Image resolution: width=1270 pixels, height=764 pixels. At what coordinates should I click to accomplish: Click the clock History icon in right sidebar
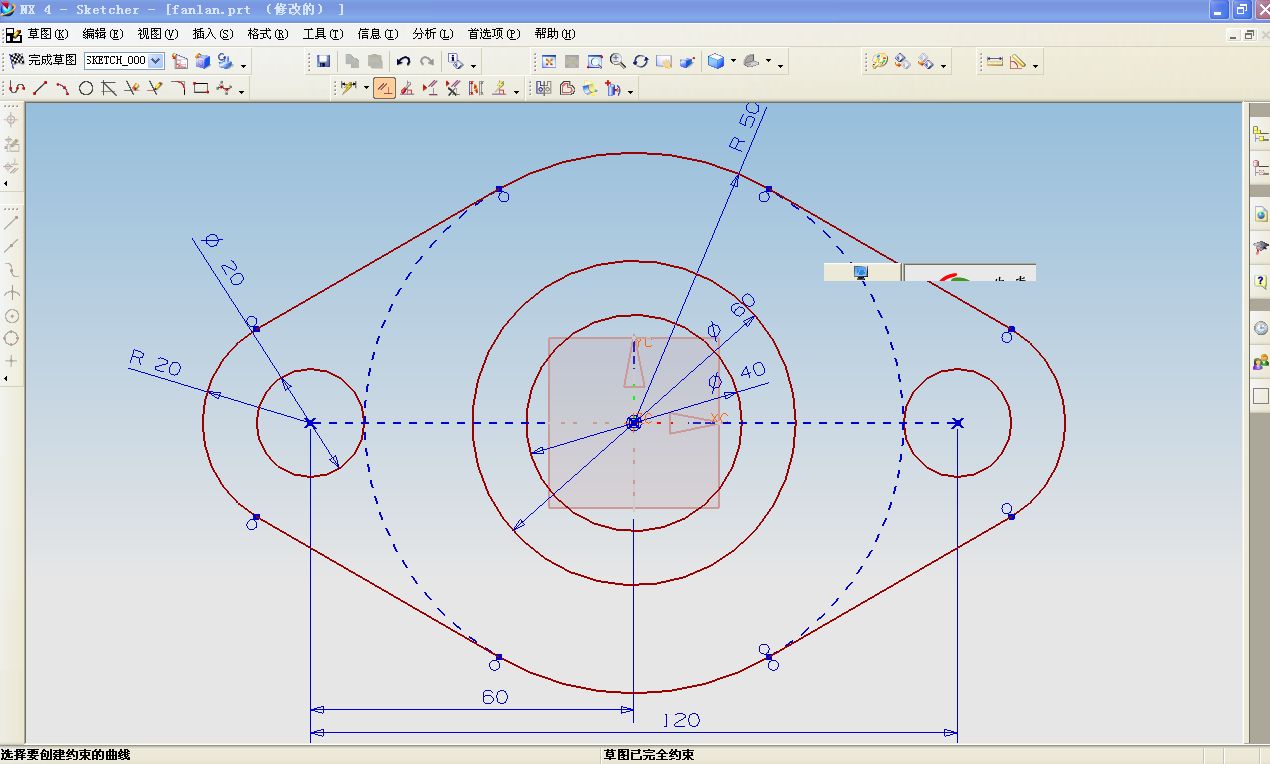point(1260,328)
